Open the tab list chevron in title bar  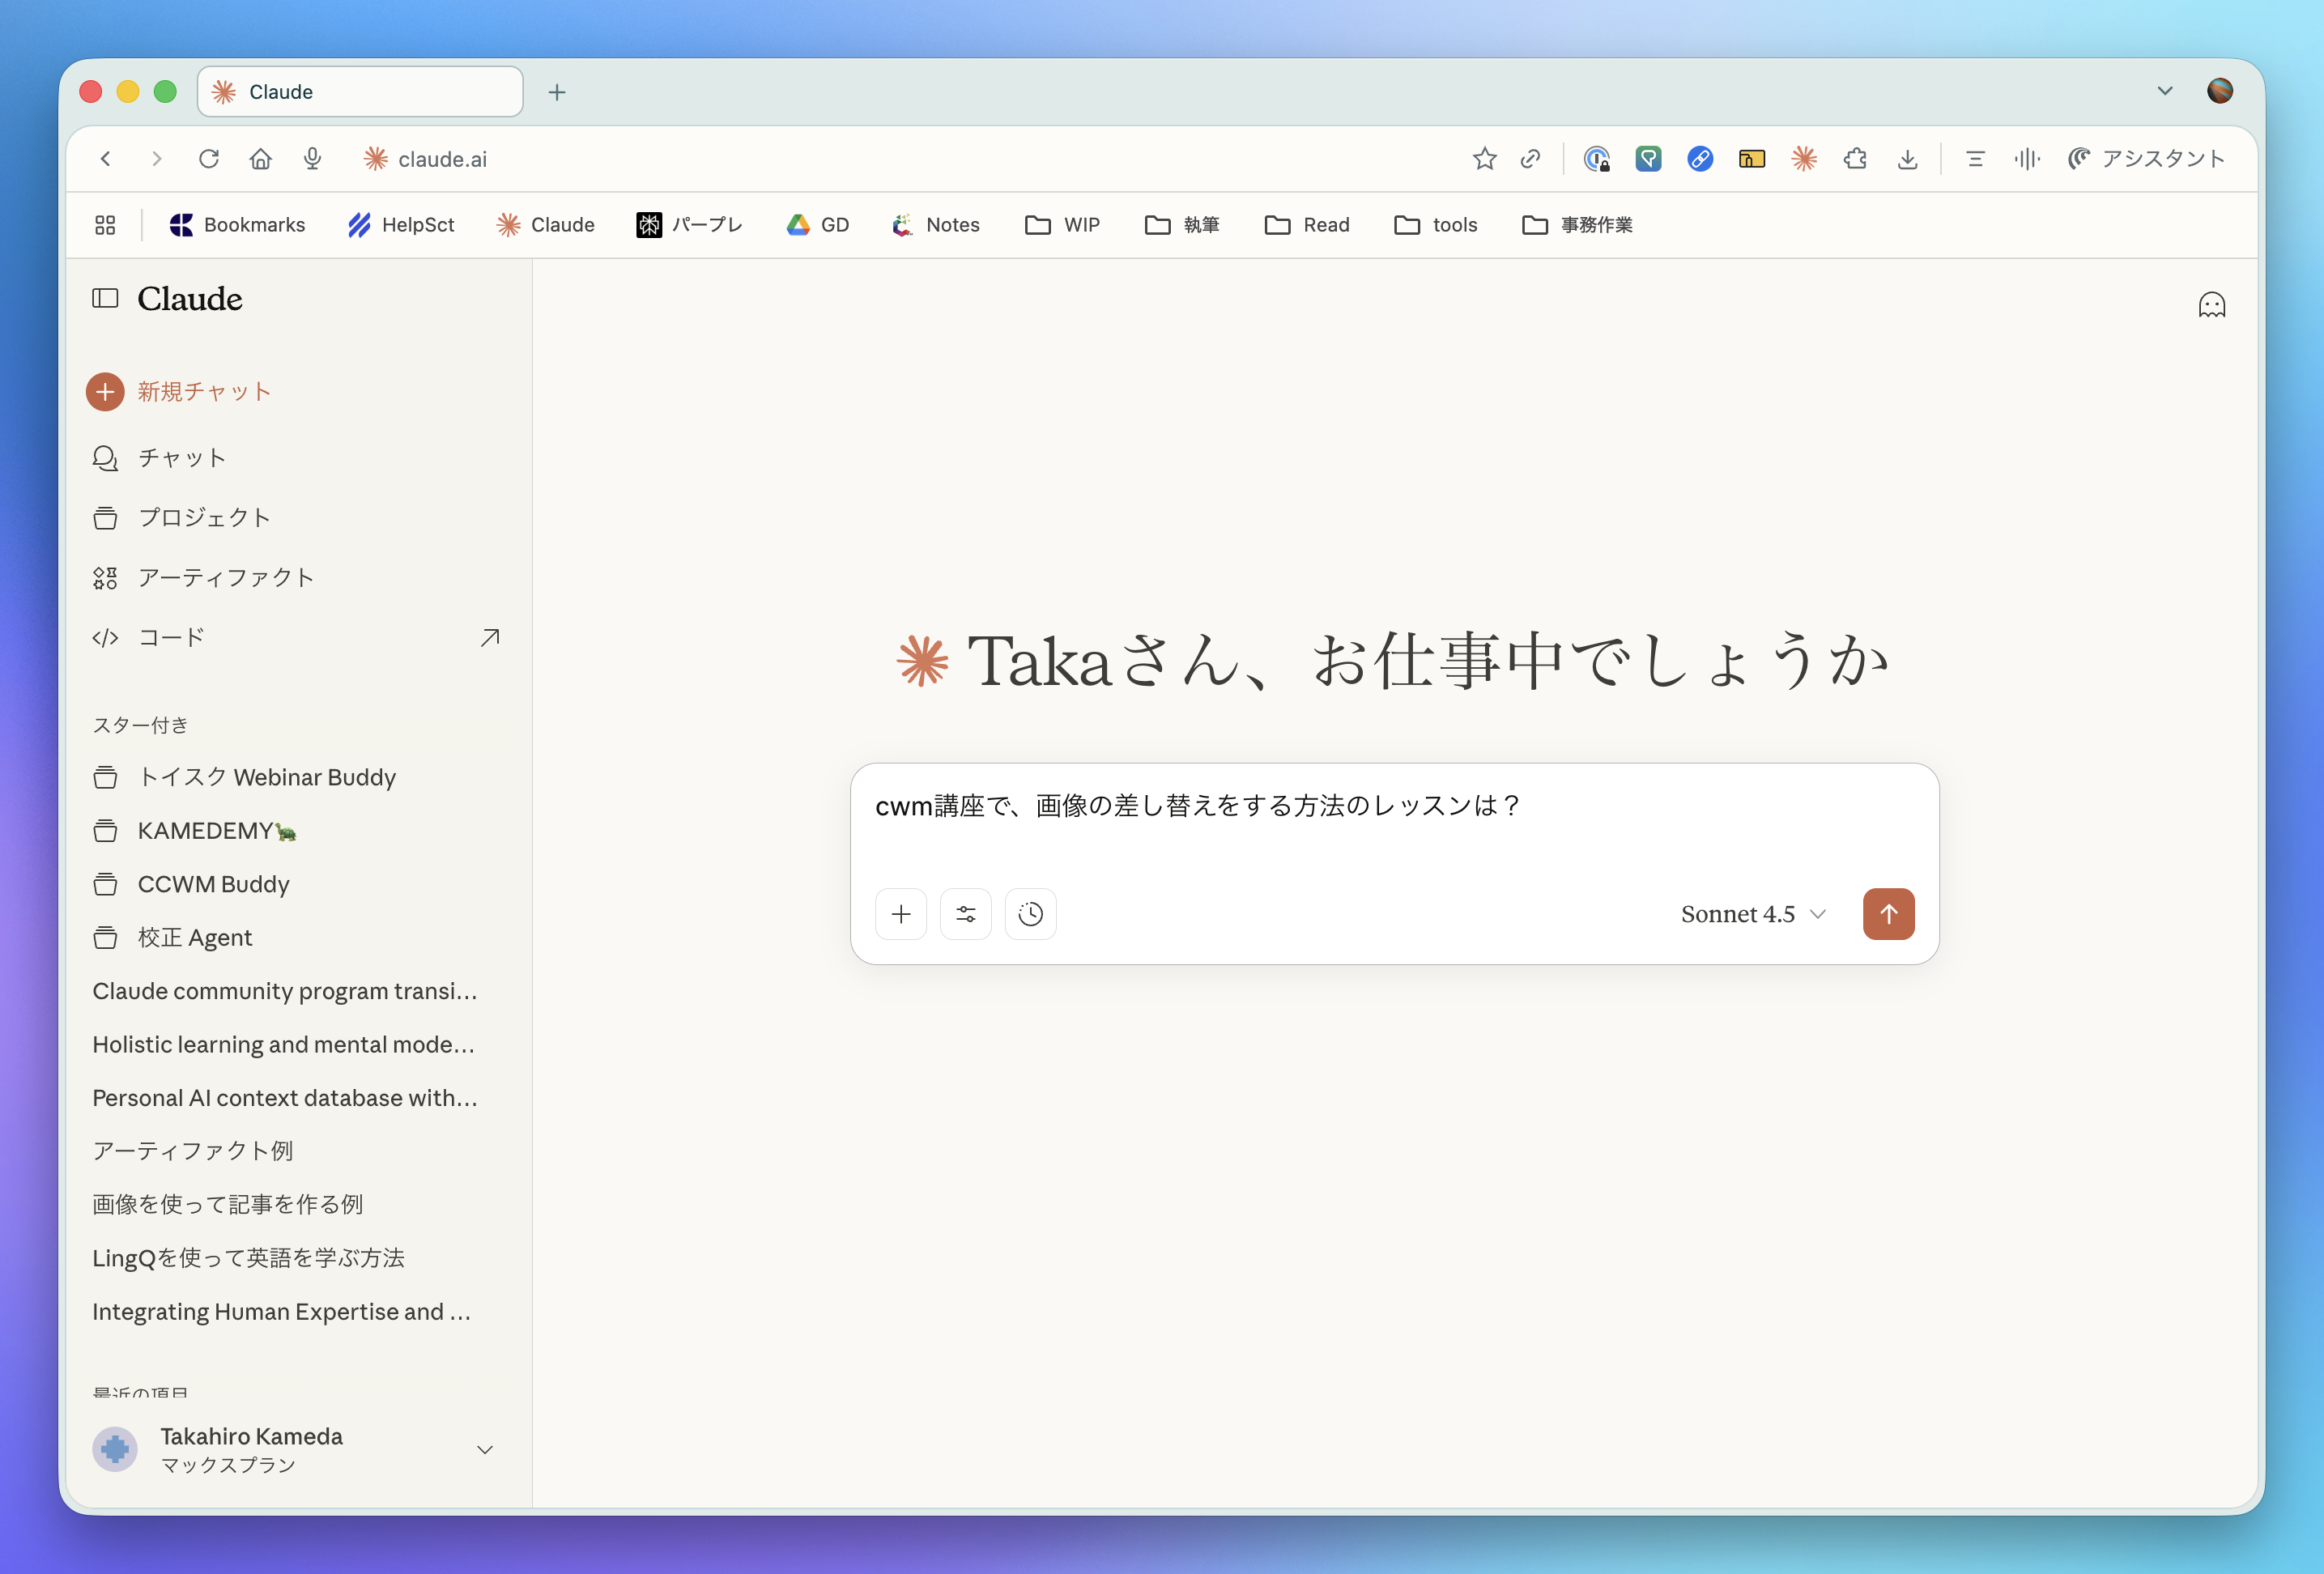(2164, 91)
